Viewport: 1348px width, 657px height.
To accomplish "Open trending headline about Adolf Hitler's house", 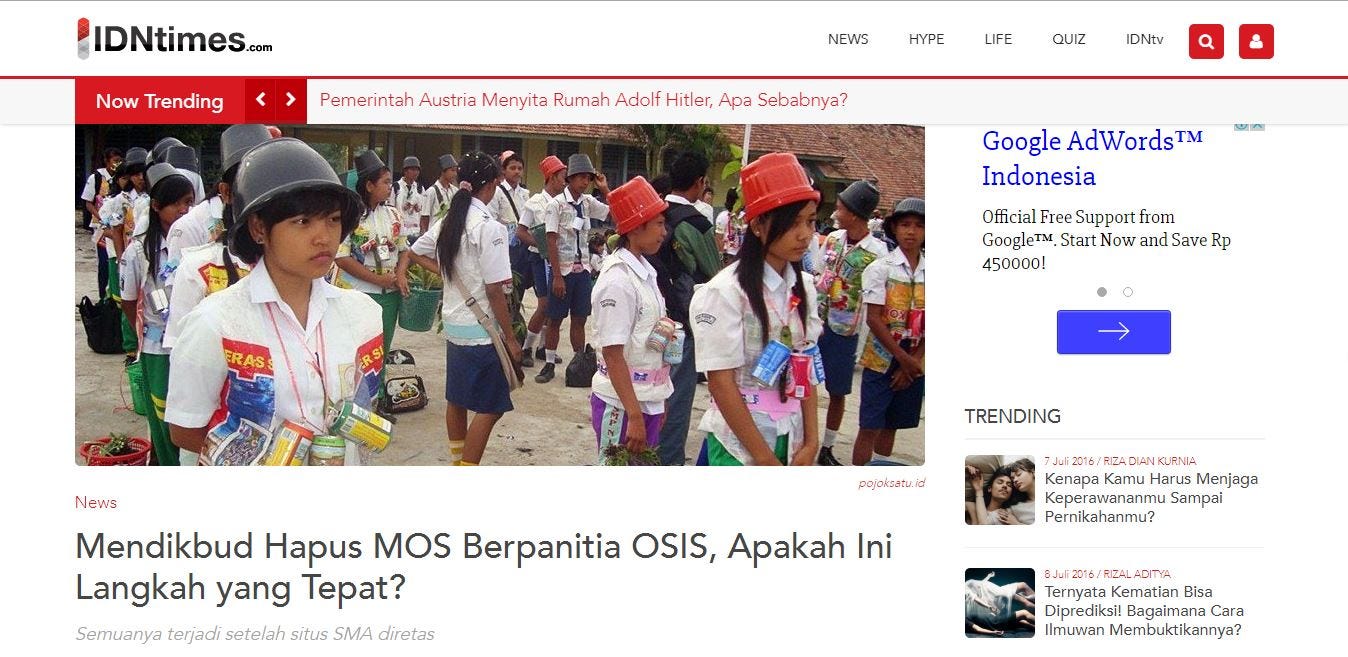I will coord(584,100).
